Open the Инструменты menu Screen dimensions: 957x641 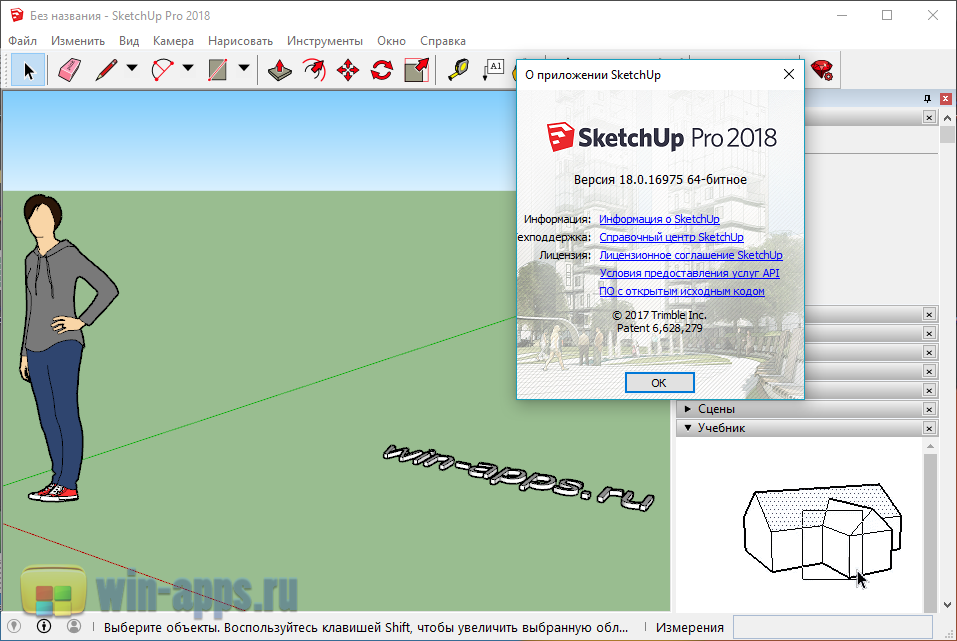[324, 41]
